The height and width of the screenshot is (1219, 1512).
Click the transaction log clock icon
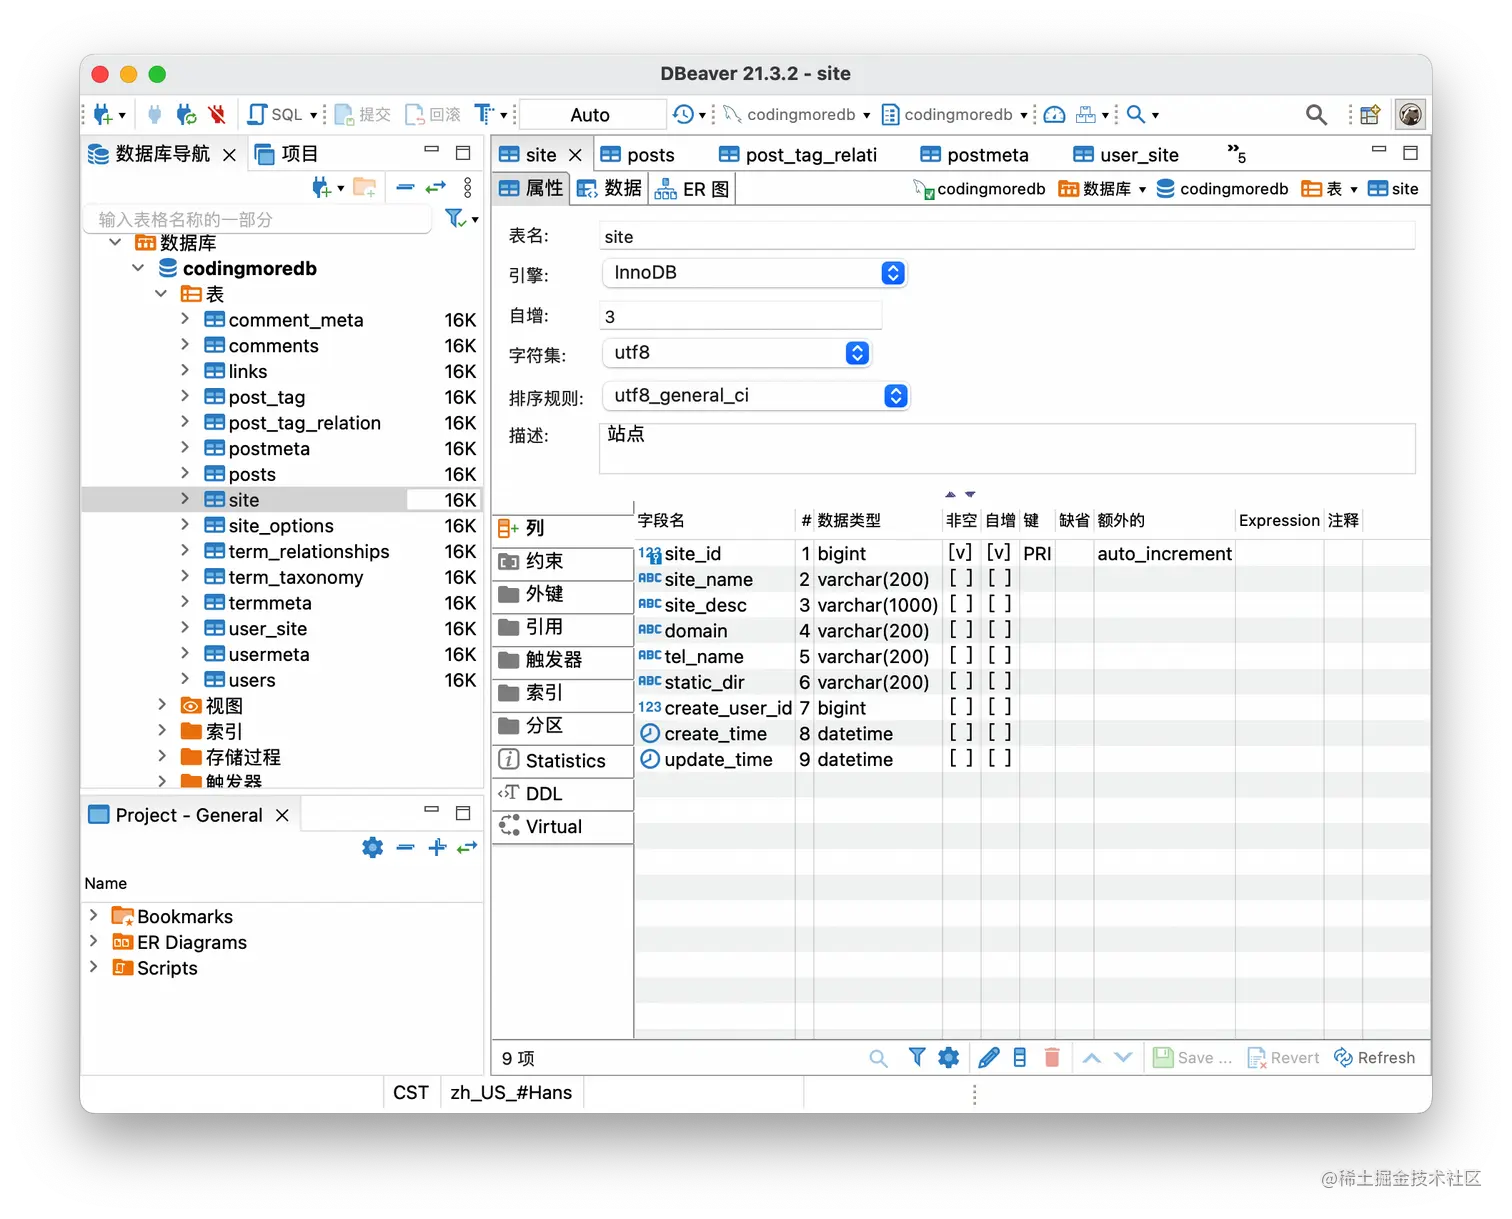[684, 115]
